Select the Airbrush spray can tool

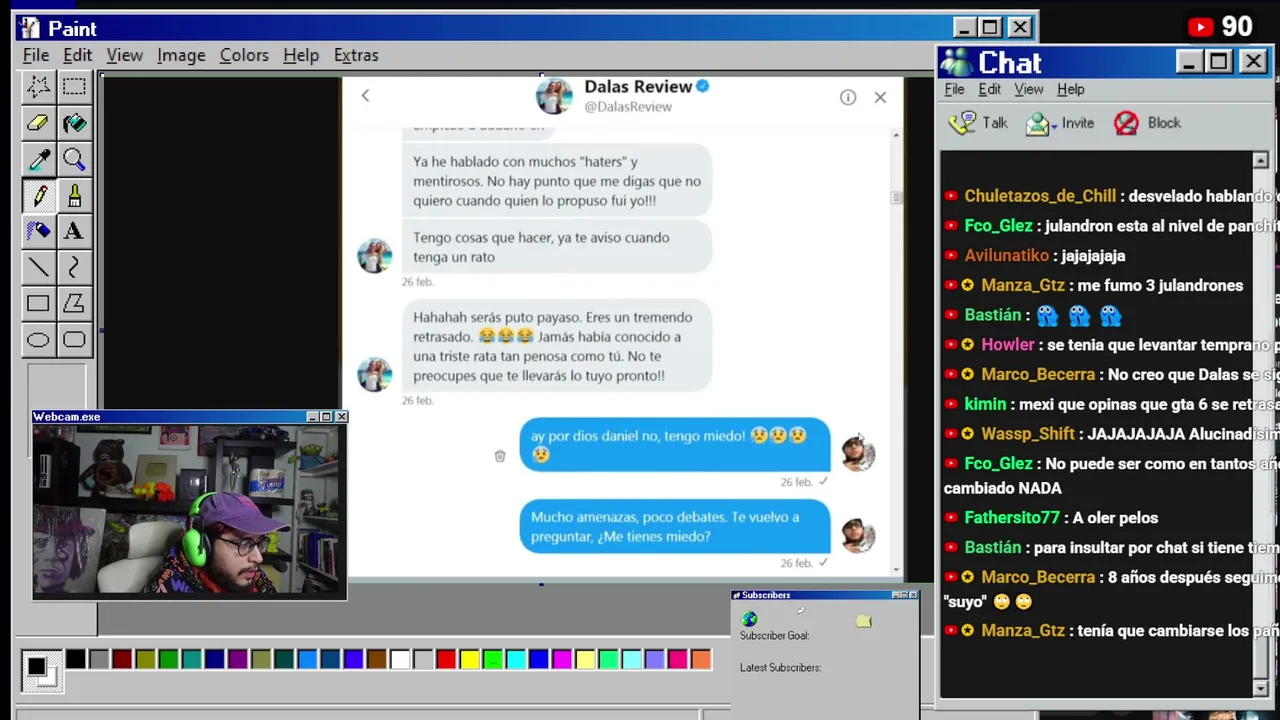(38, 231)
